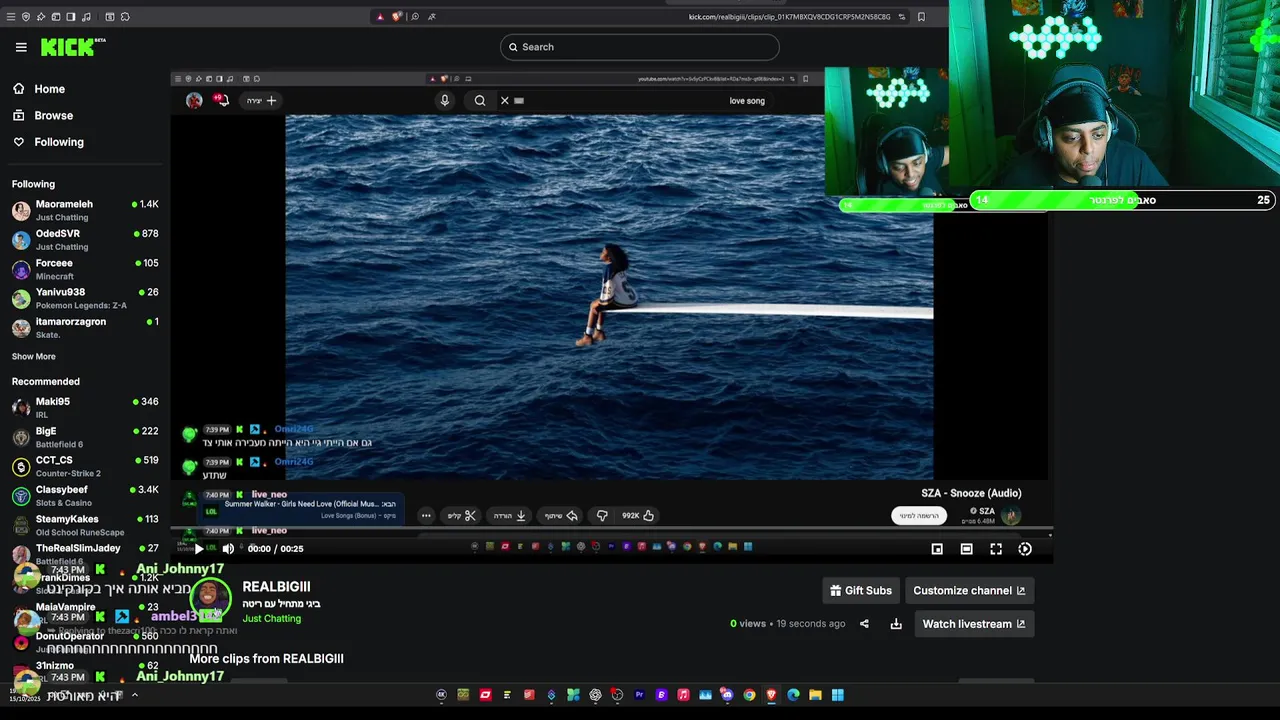The height and width of the screenshot is (720, 1280).
Task: Click YouTube share button in clip
Action: pyautogui.click(x=562, y=516)
